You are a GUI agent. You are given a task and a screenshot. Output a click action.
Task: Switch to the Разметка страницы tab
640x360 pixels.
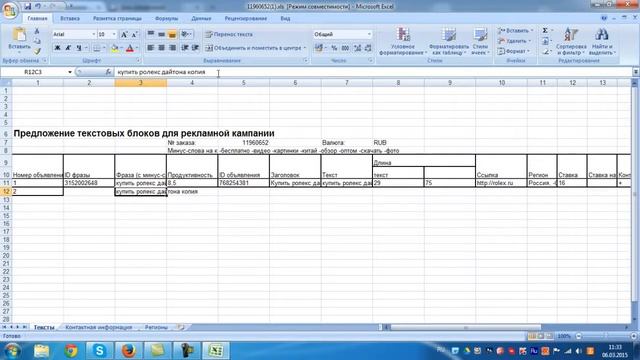[x=117, y=18]
